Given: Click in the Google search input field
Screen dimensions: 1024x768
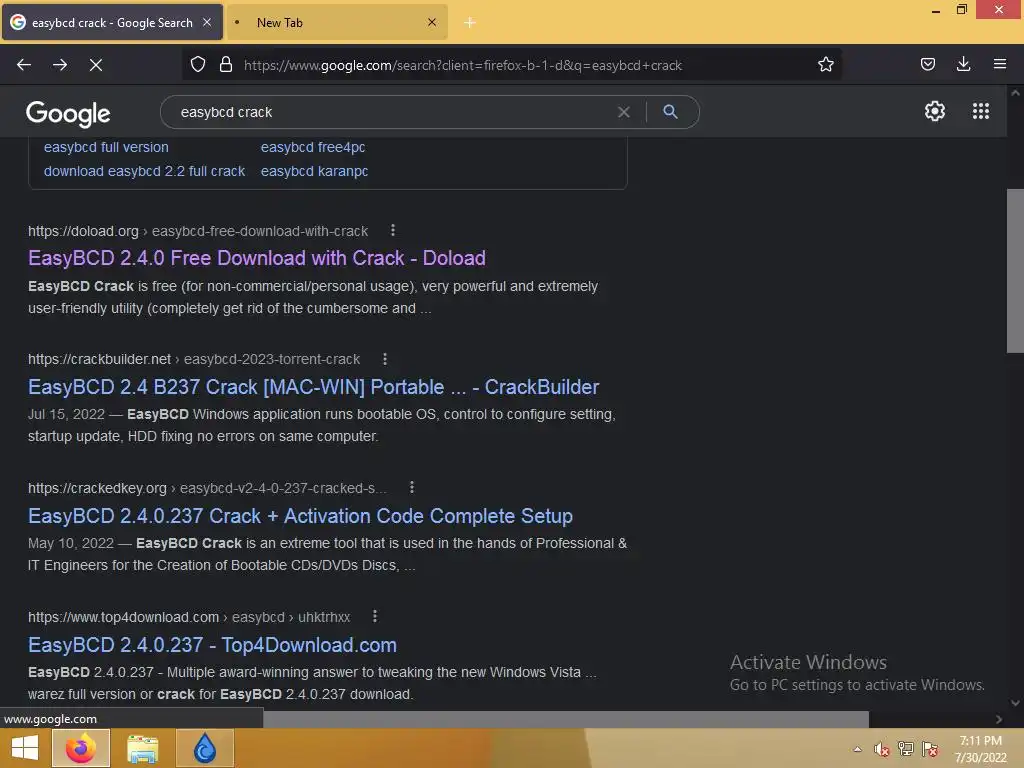Looking at the screenshot, I should tap(392, 112).
